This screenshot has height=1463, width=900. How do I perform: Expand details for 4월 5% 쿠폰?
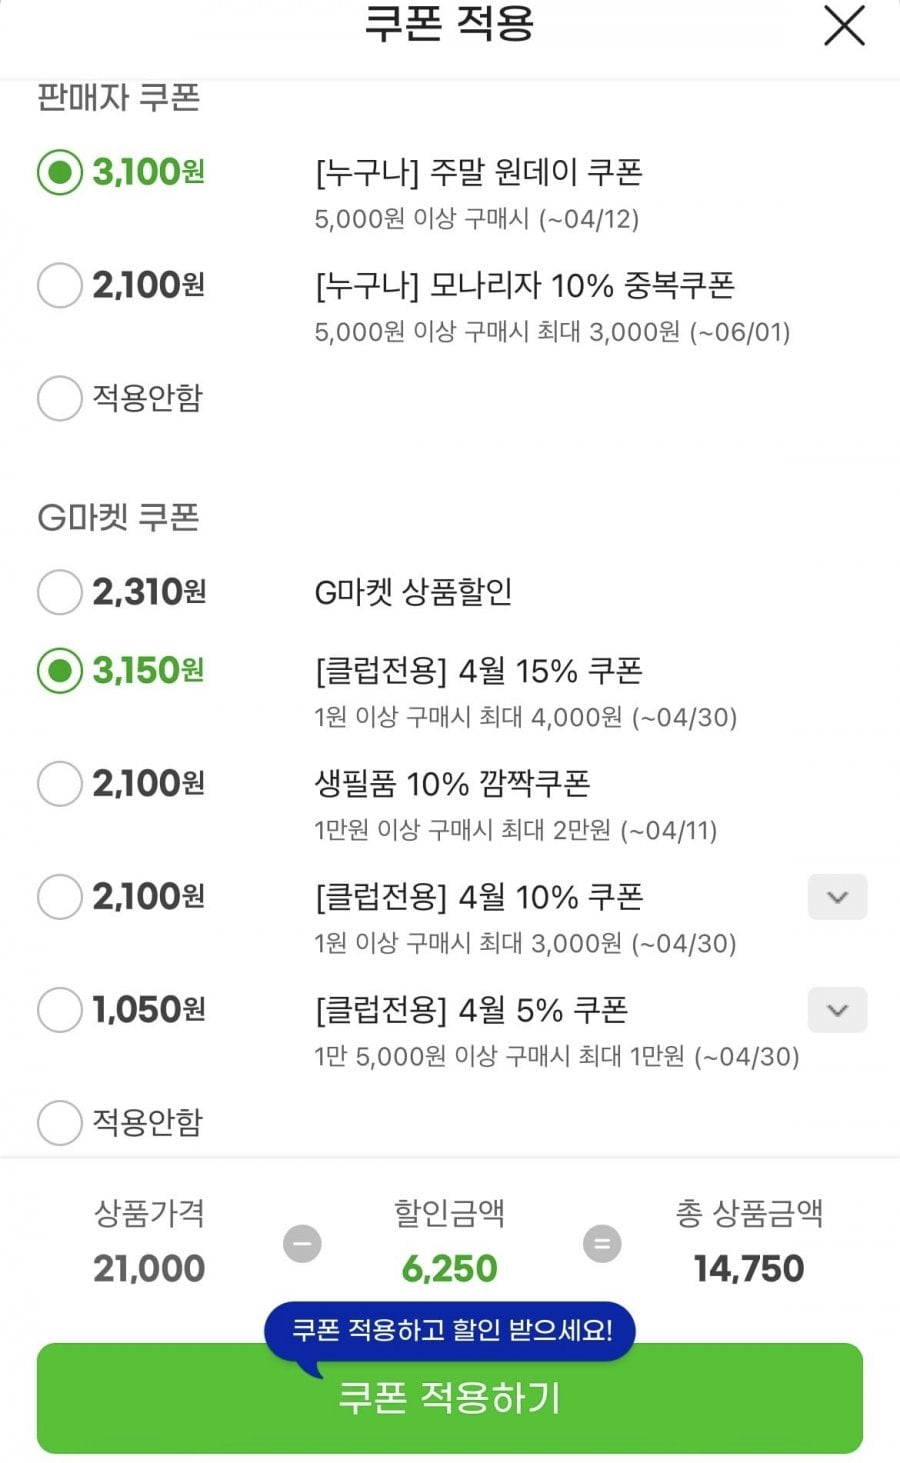point(837,1010)
